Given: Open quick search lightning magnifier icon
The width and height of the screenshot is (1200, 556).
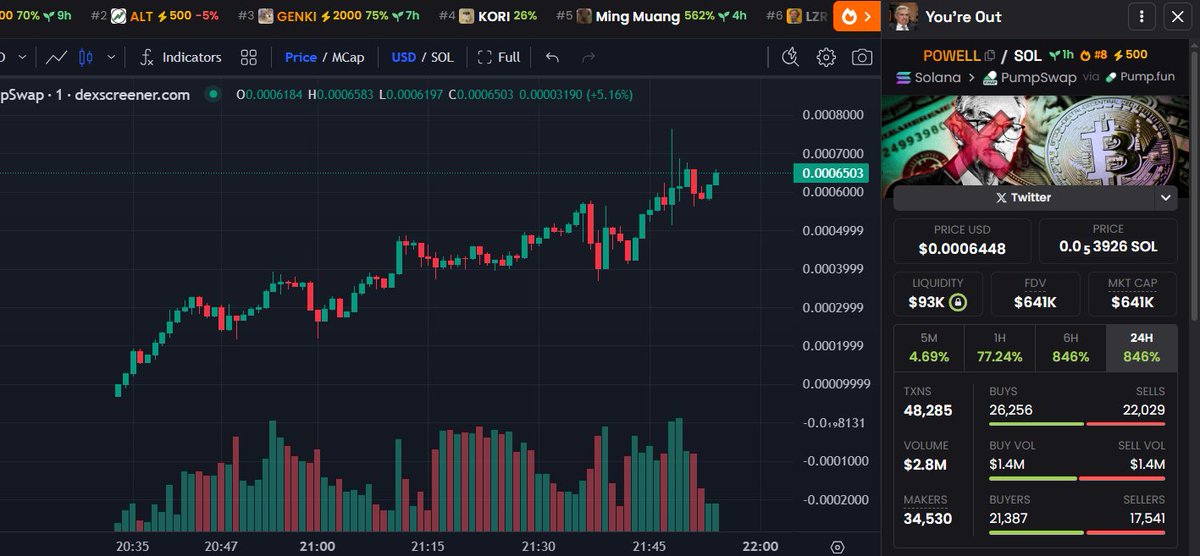Looking at the screenshot, I should pos(790,57).
